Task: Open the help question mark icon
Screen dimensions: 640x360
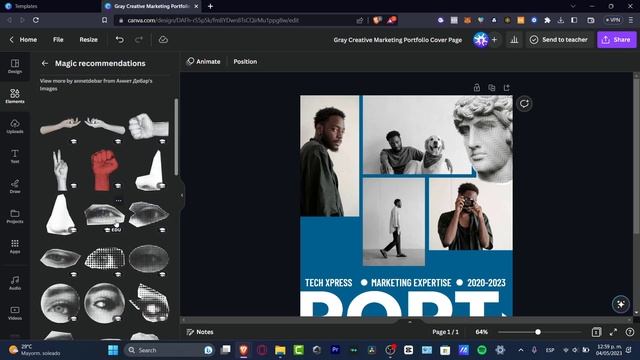Action: pos(630,332)
